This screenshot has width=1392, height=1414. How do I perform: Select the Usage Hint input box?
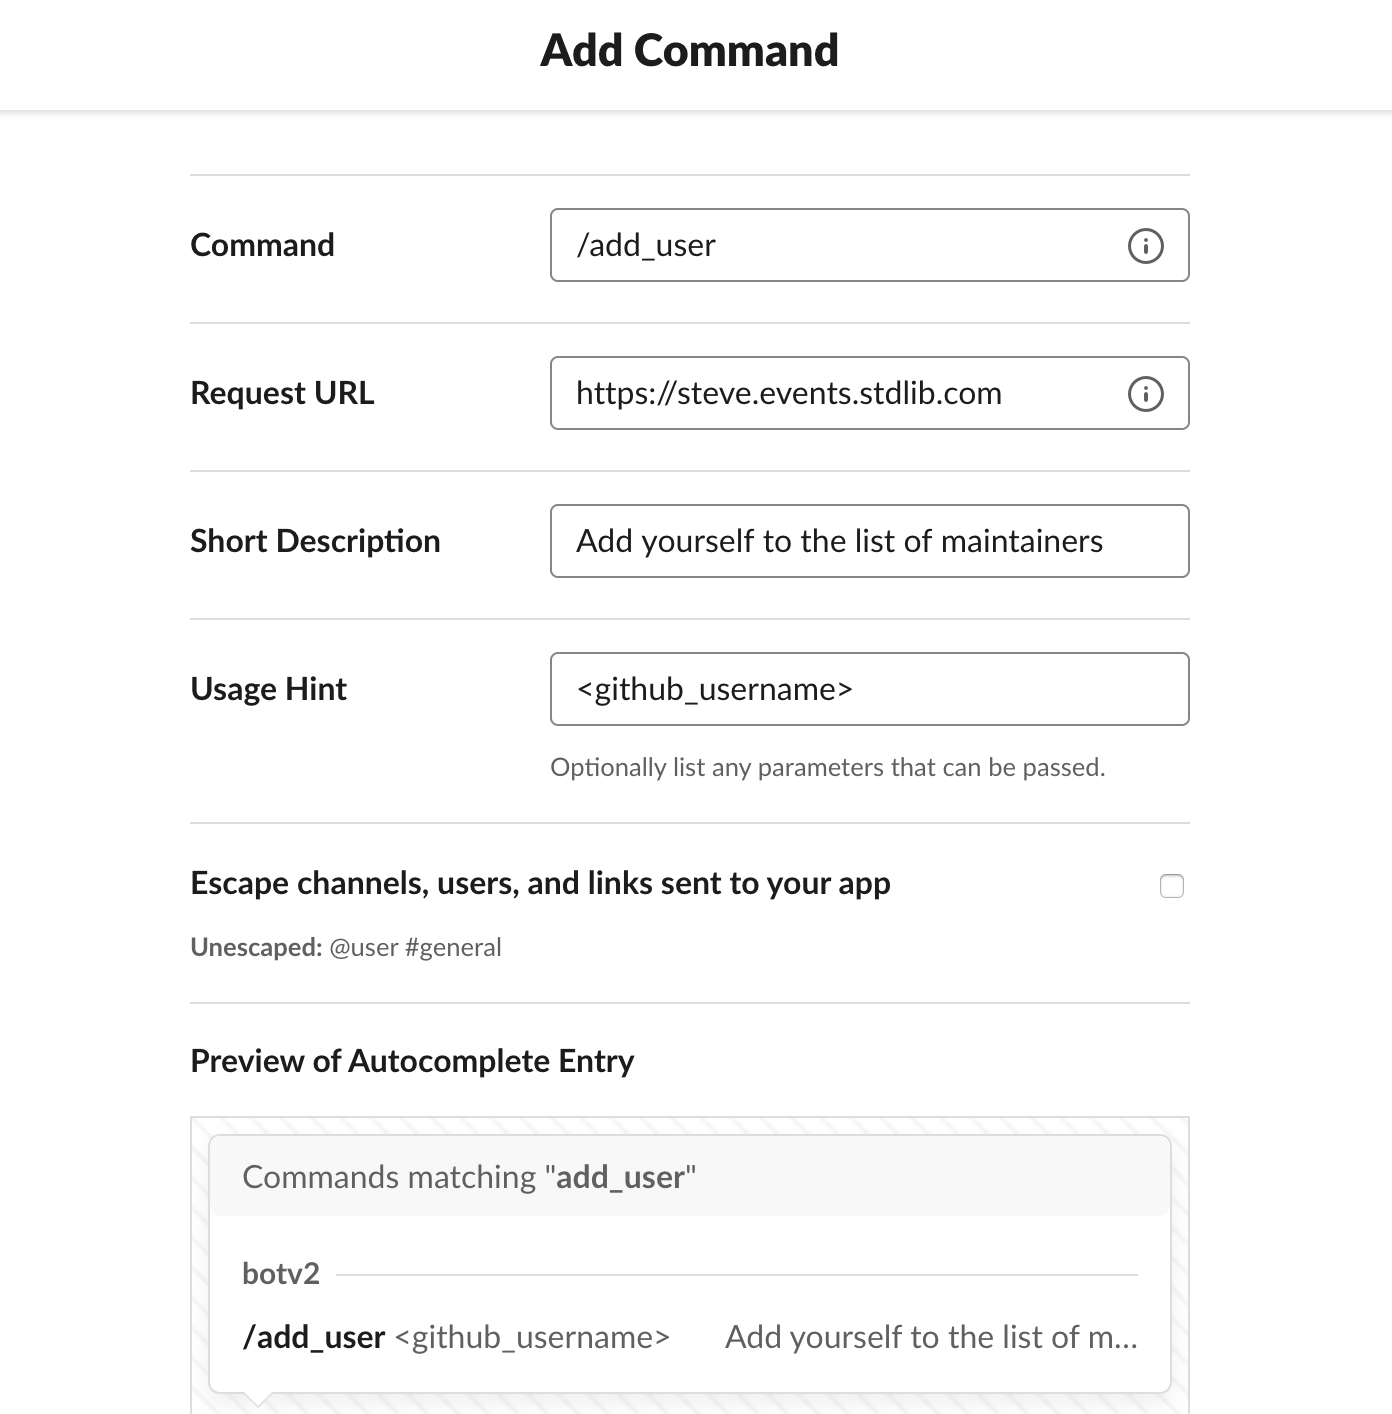tap(868, 689)
